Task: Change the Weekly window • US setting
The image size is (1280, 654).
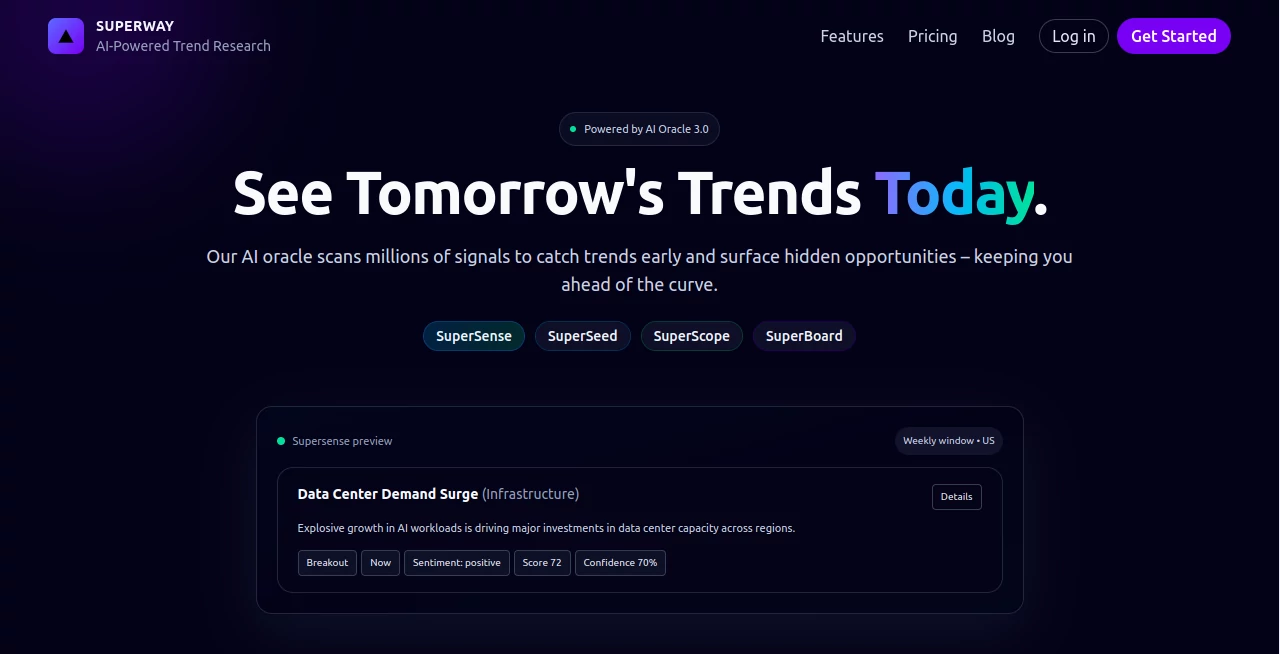Action: click(x=948, y=440)
